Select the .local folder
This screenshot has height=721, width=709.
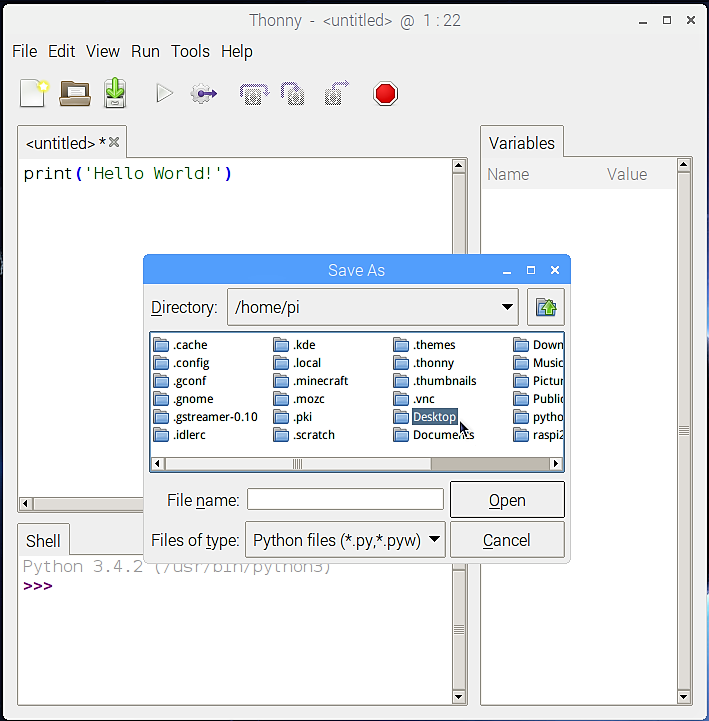point(297,363)
